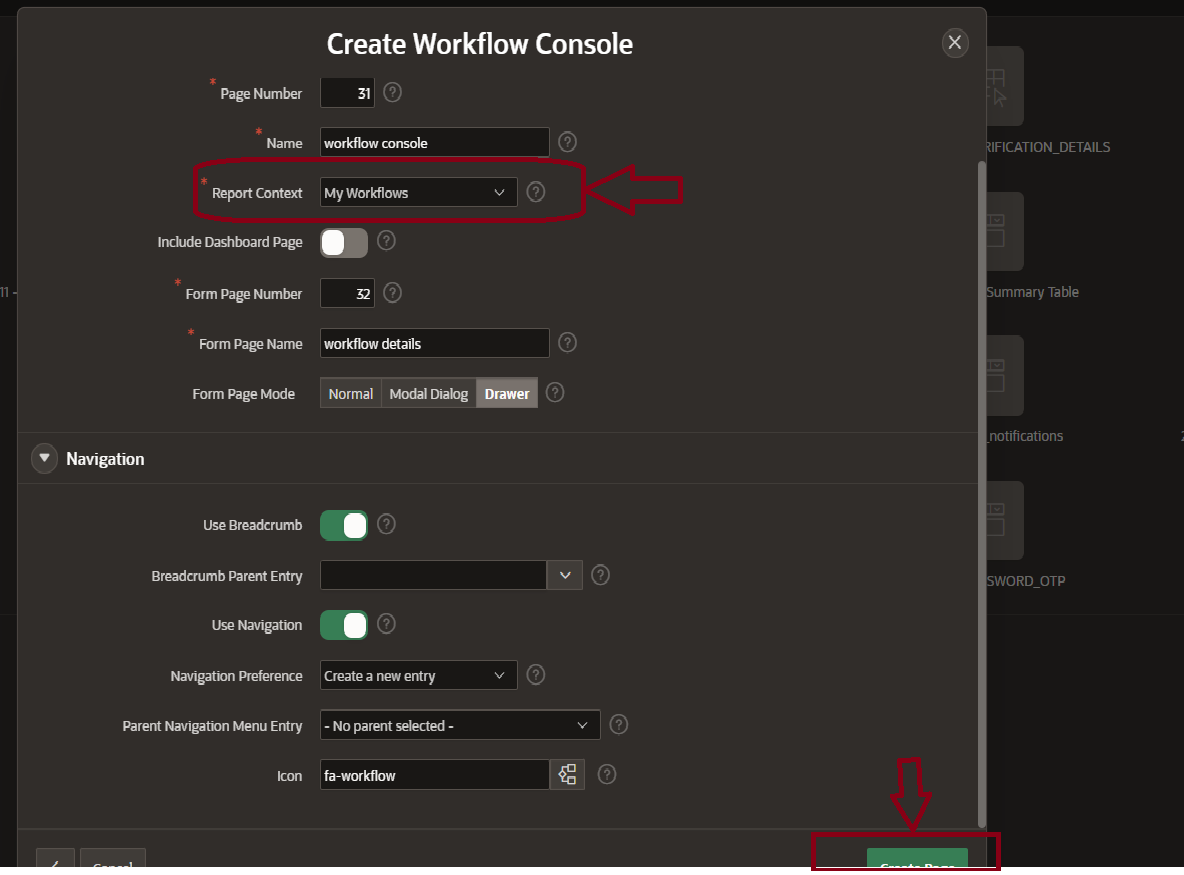Click the Navigation section heading
The height and width of the screenshot is (875, 1184).
pyautogui.click(x=105, y=459)
